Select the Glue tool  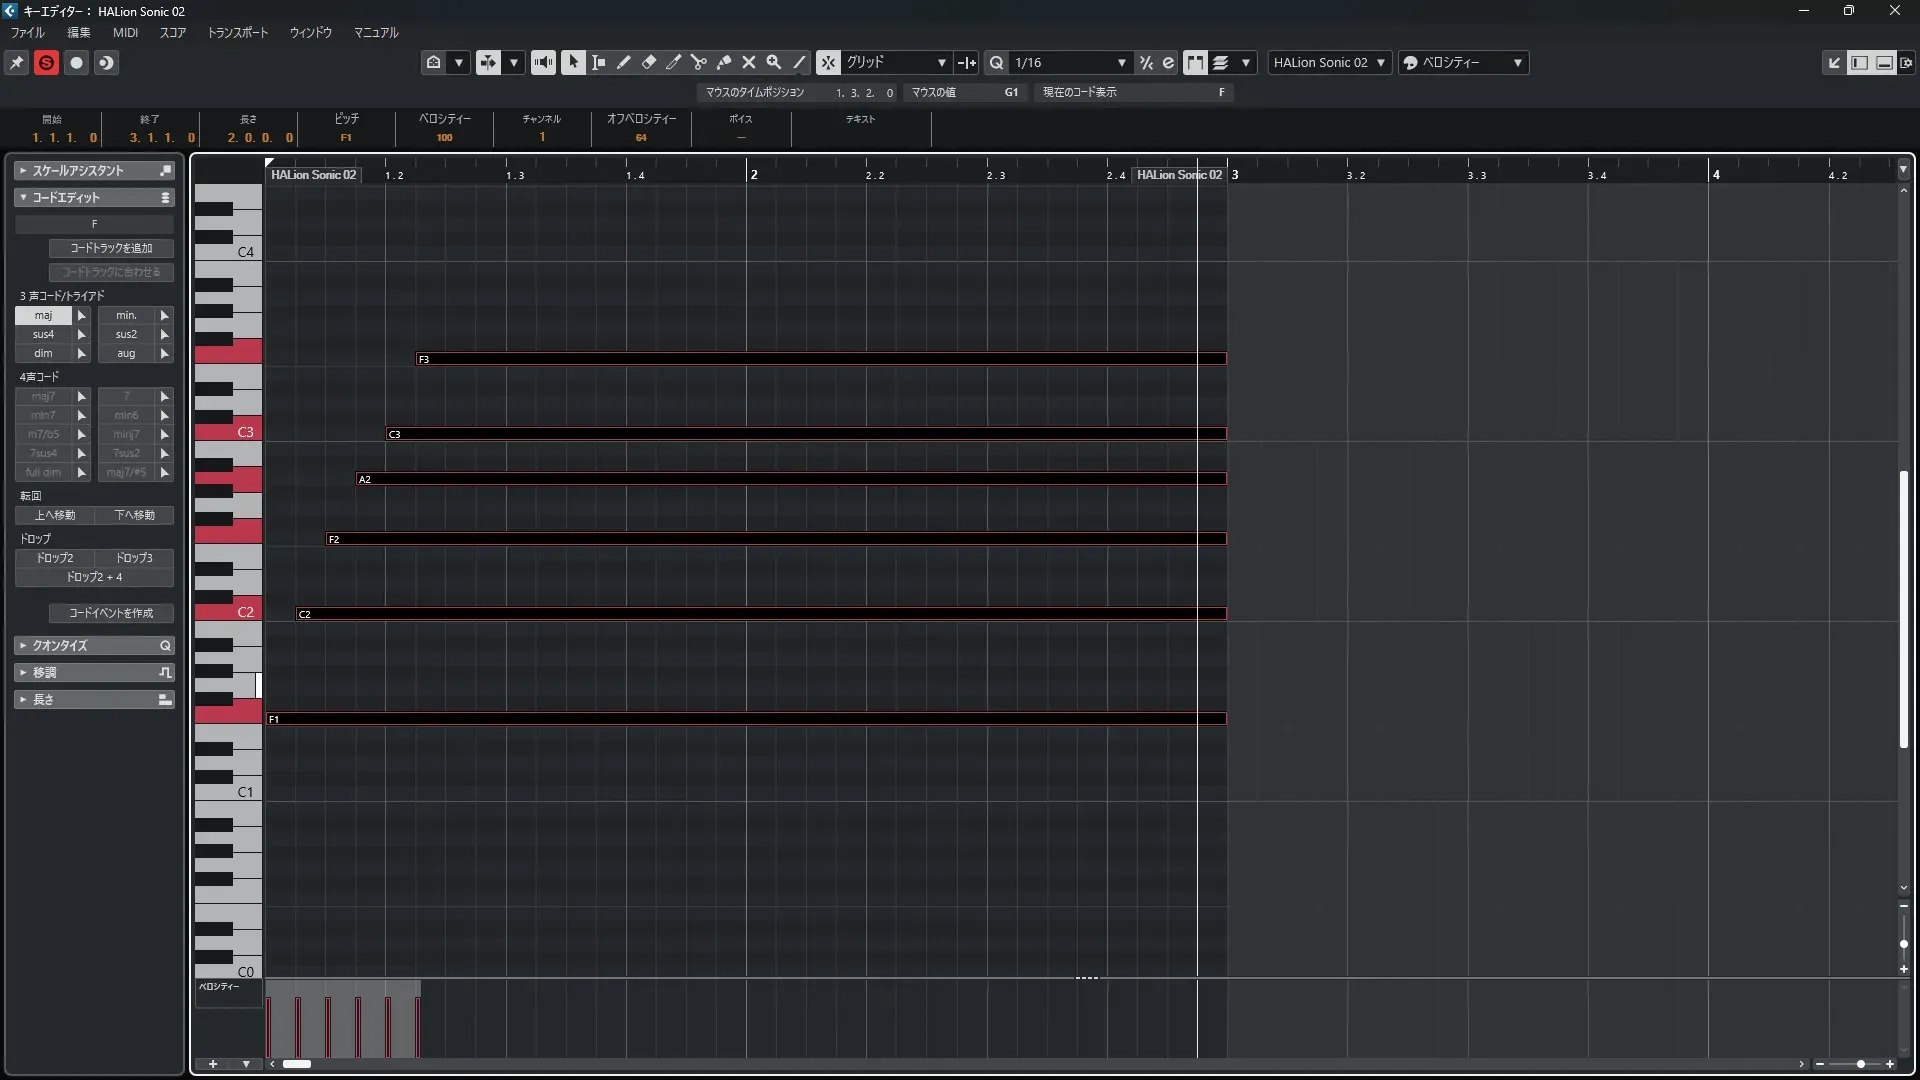(x=724, y=62)
